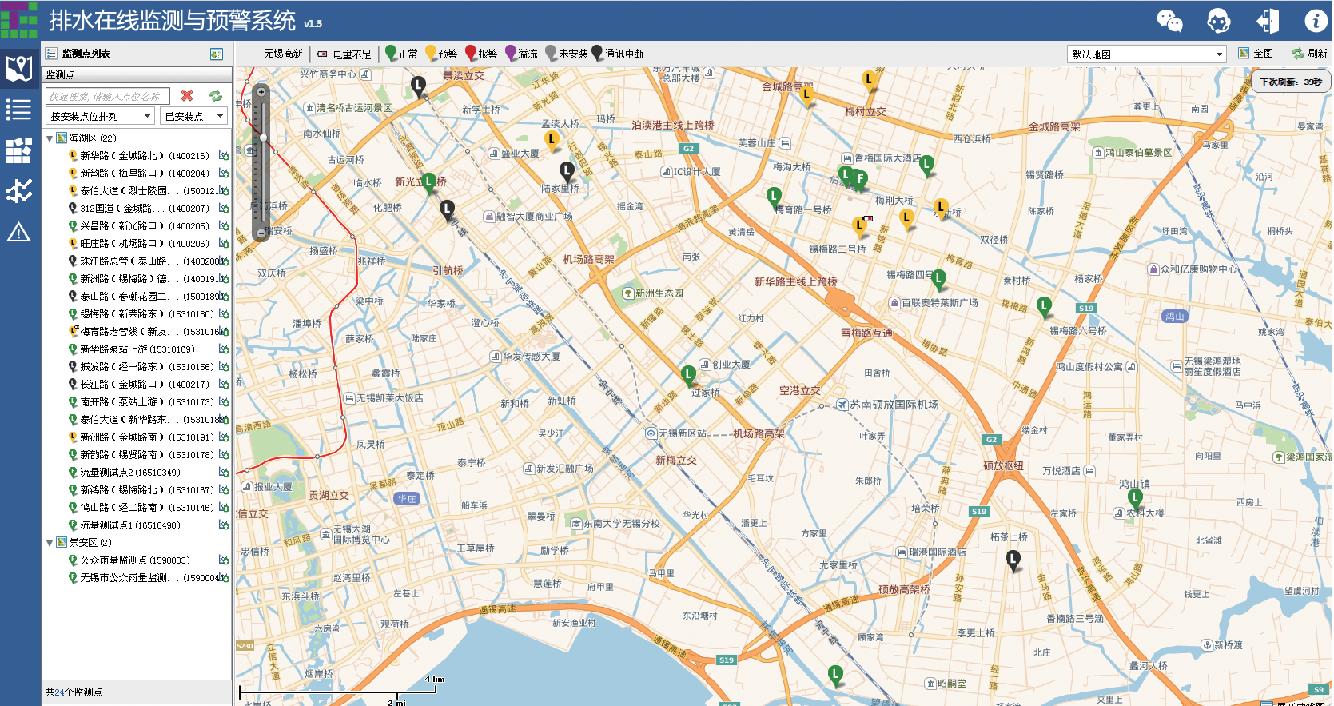Image resolution: width=1334 pixels, height=706 pixels.
Task: Toggle the 电量不足 battery filter
Action: (x=344, y=54)
